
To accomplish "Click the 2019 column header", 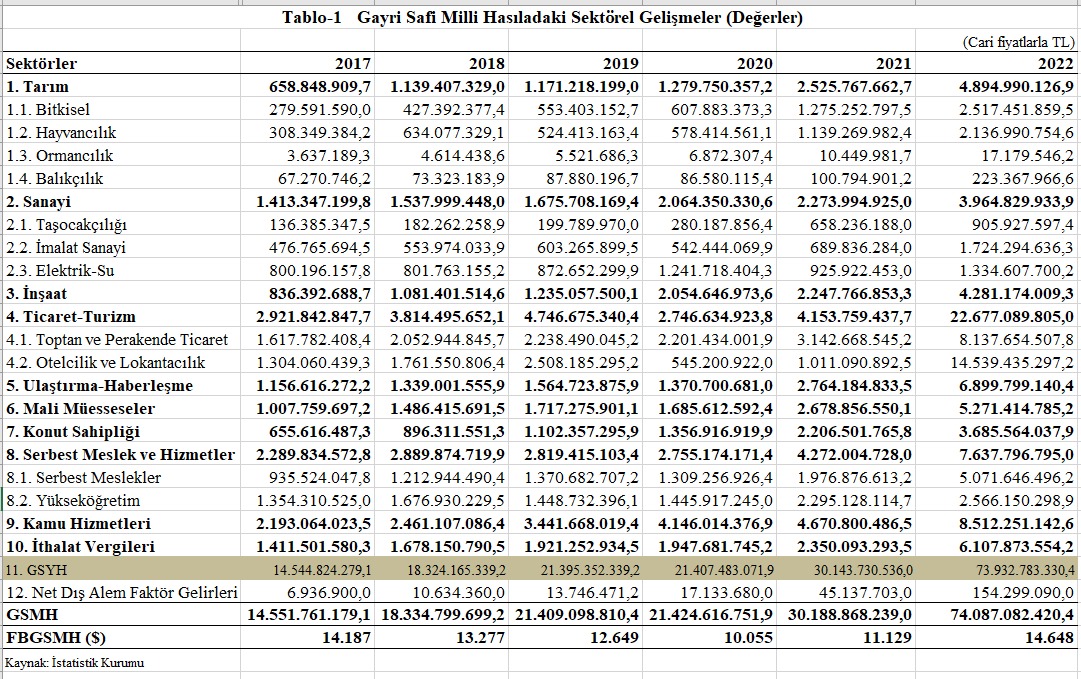I will pyautogui.click(x=620, y=63).
